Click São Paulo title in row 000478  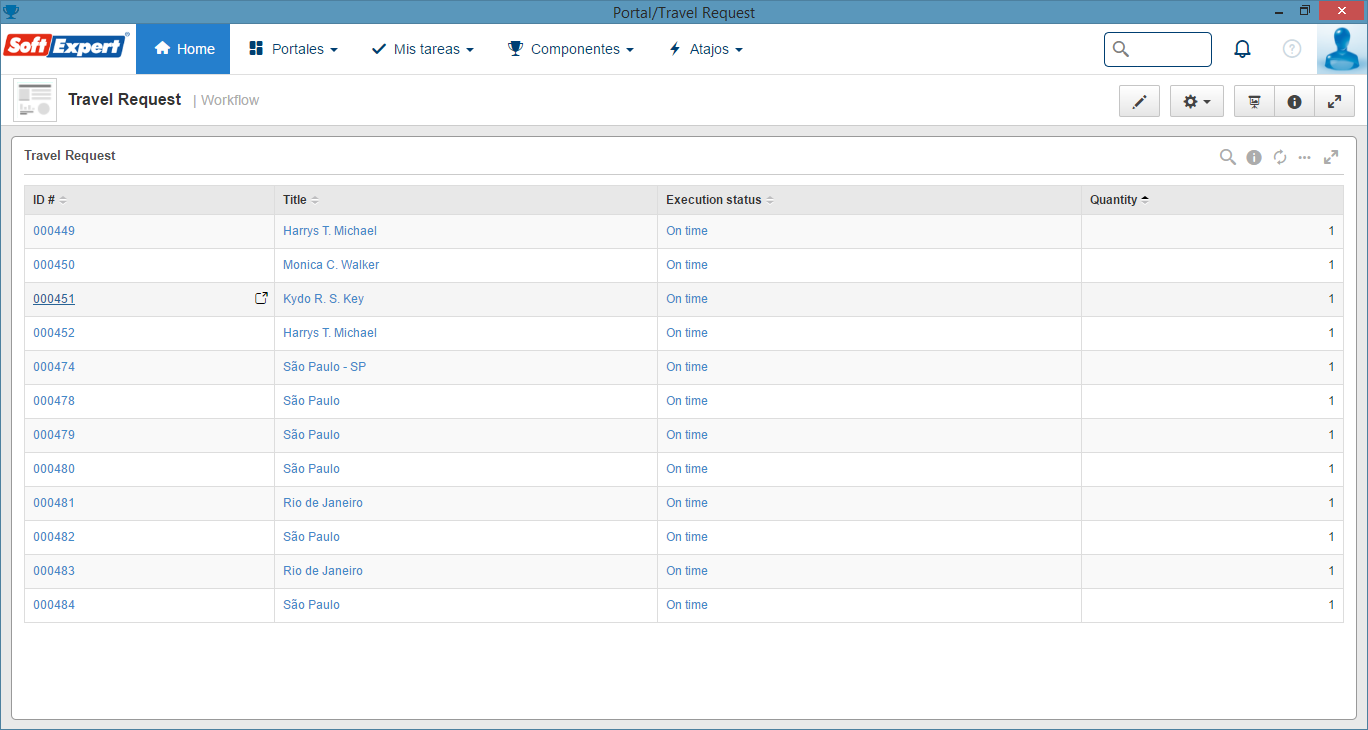311,401
